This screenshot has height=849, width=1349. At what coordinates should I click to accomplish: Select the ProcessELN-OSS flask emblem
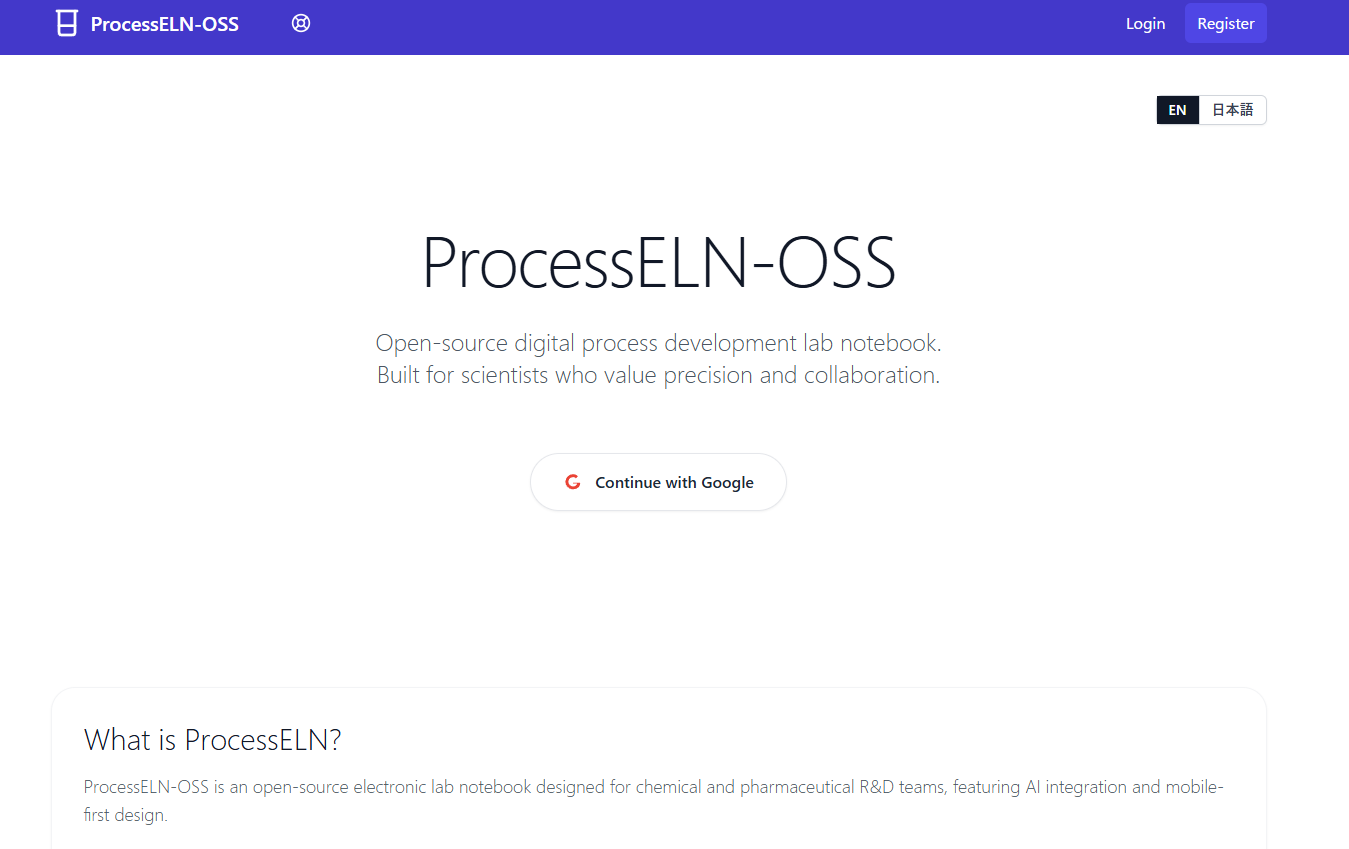click(x=65, y=22)
